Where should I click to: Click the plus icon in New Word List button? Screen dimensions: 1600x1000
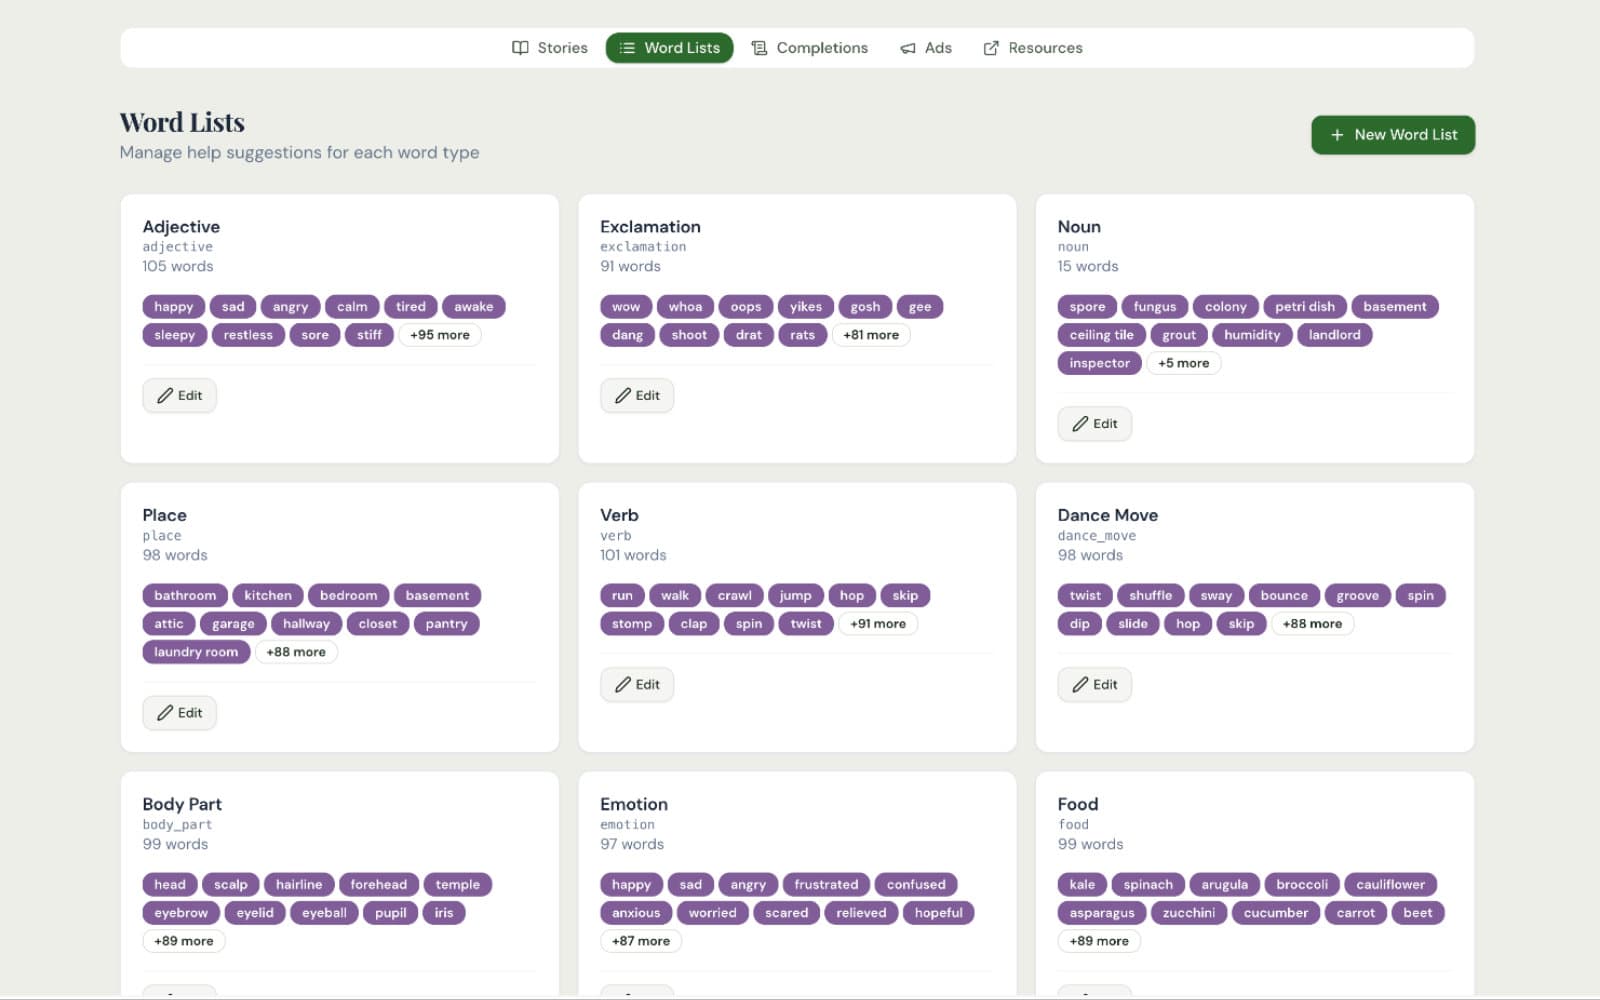[1336, 134]
